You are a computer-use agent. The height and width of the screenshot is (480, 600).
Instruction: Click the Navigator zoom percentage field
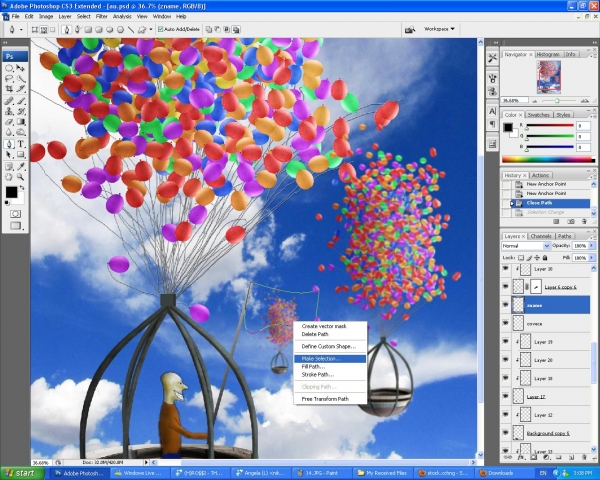click(514, 100)
